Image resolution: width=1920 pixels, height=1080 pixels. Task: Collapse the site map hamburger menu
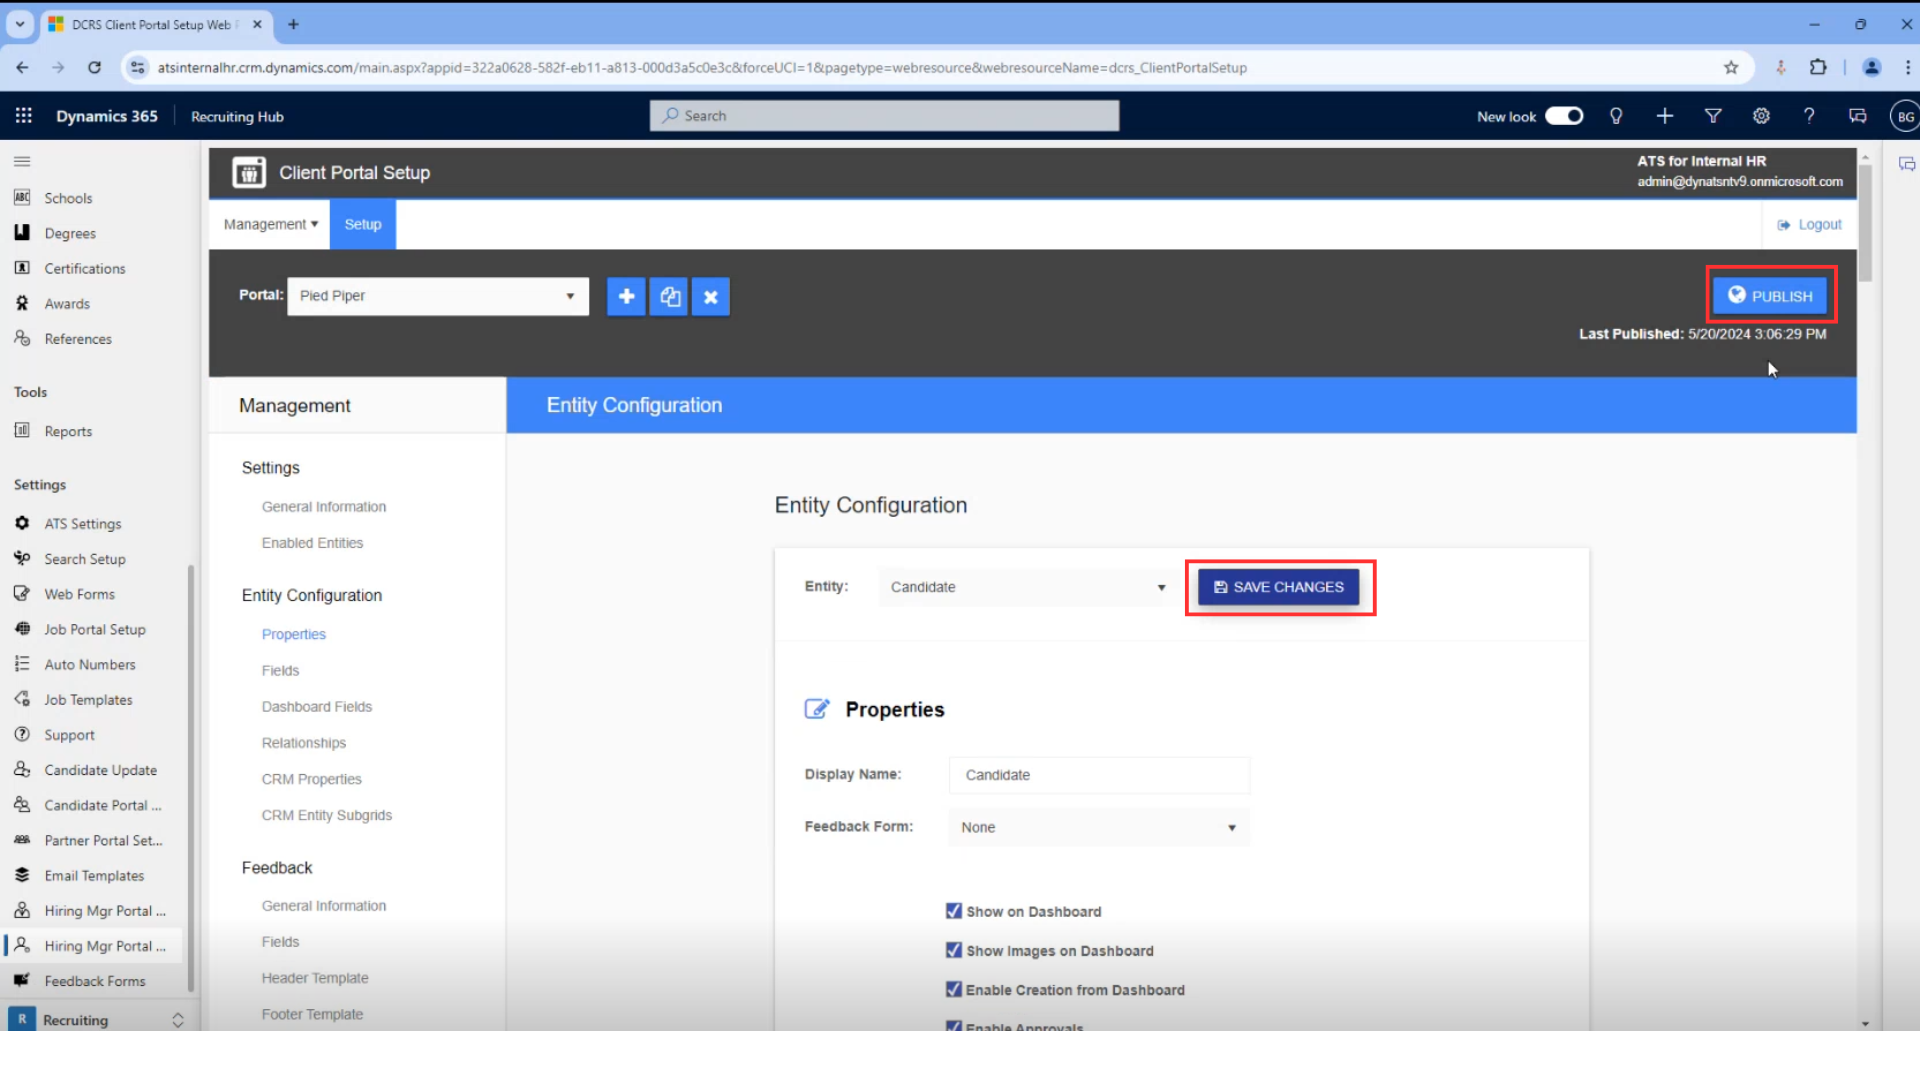click(x=22, y=161)
